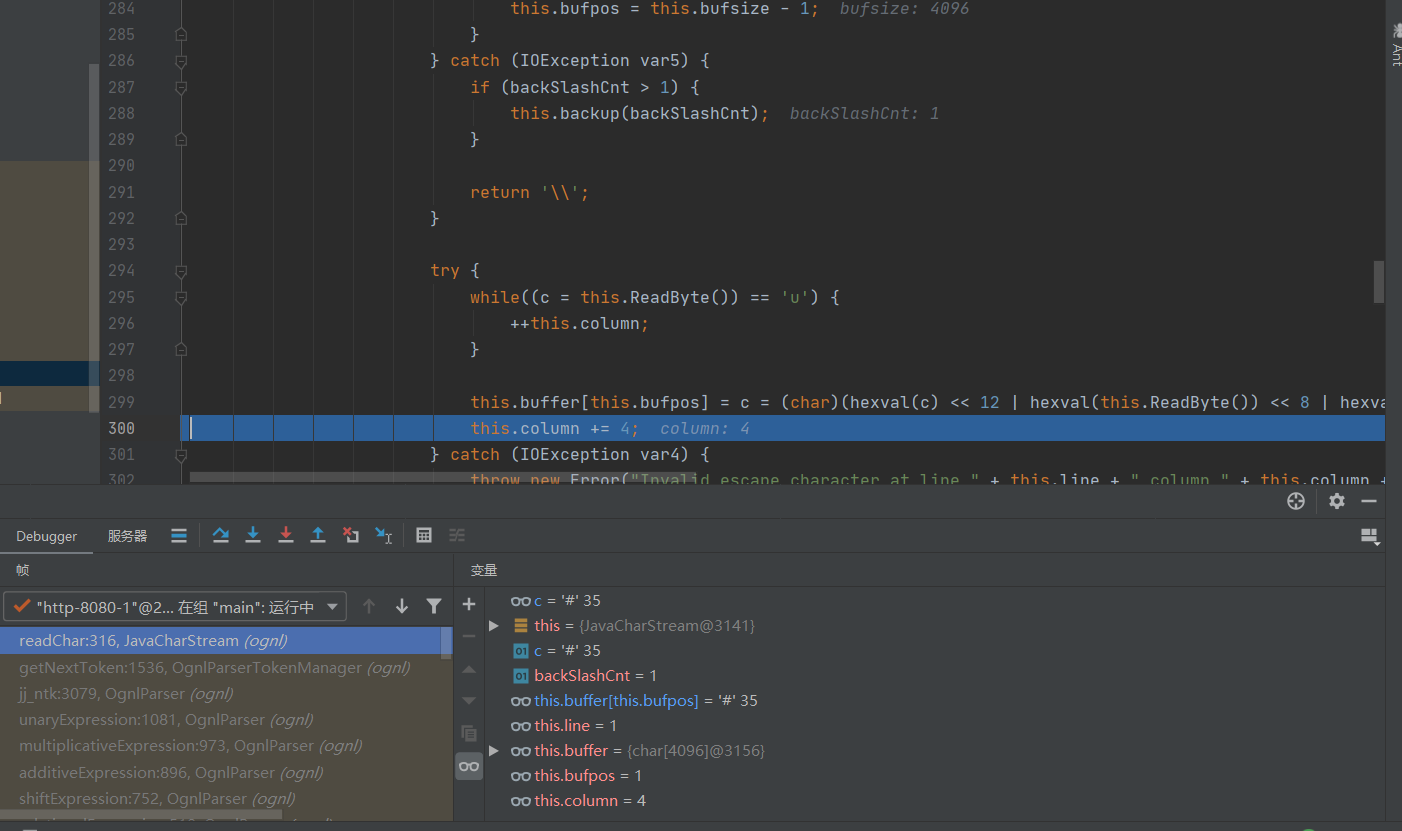Open the layout settings icon
The width and height of the screenshot is (1402, 831).
coord(1370,537)
